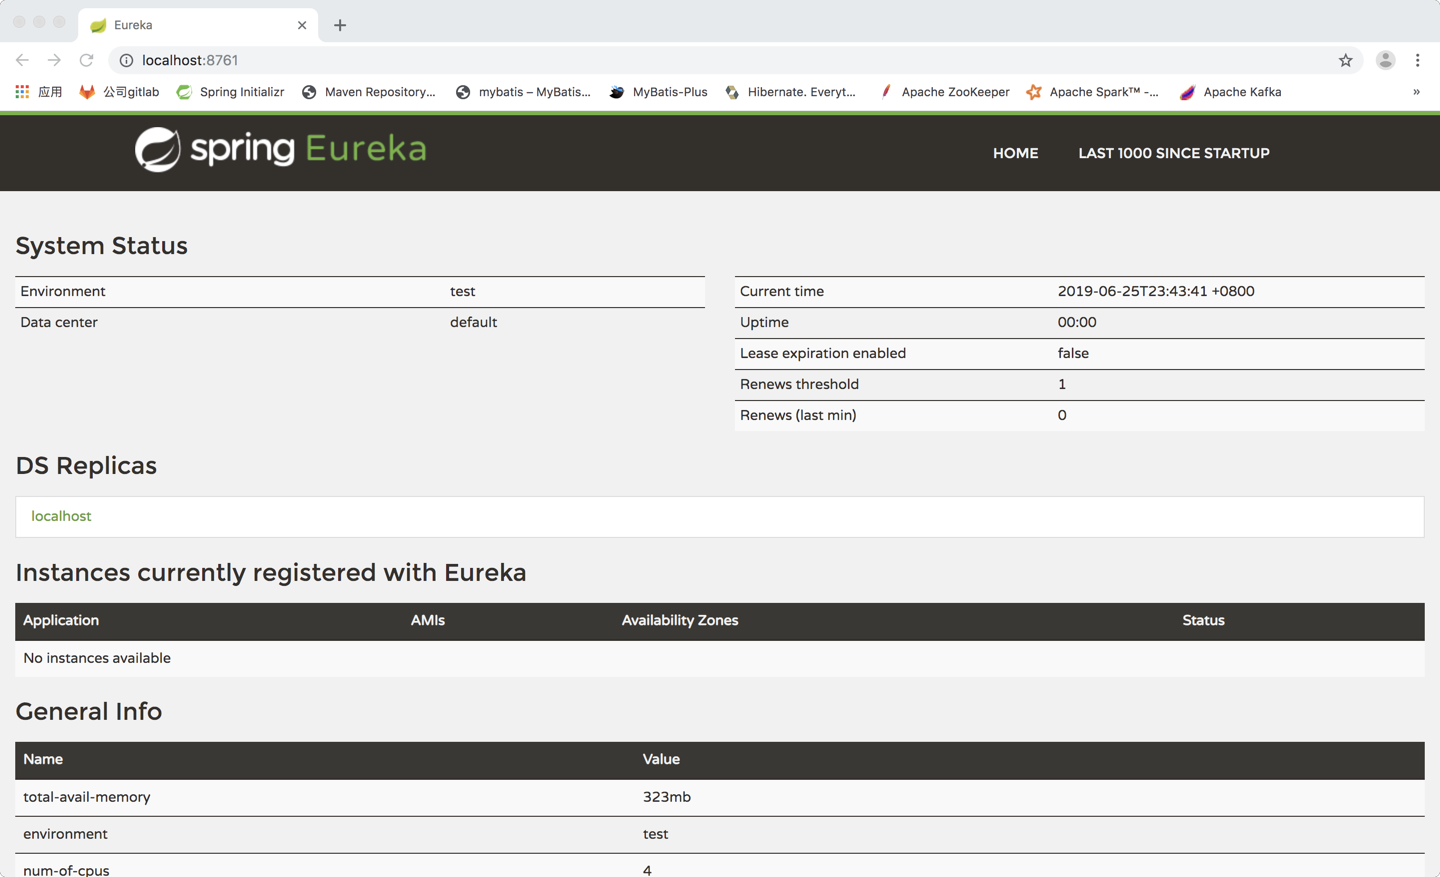Click the localhost replica link
1440x877 pixels.
tap(61, 516)
